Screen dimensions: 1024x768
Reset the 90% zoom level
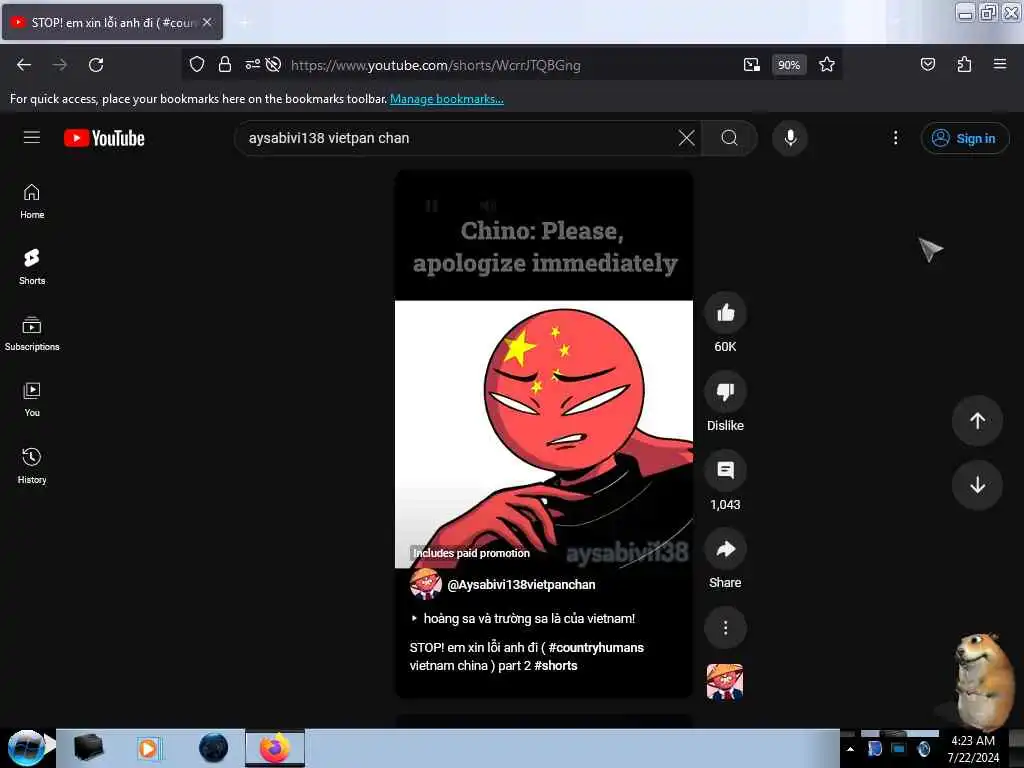click(x=789, y=65)
